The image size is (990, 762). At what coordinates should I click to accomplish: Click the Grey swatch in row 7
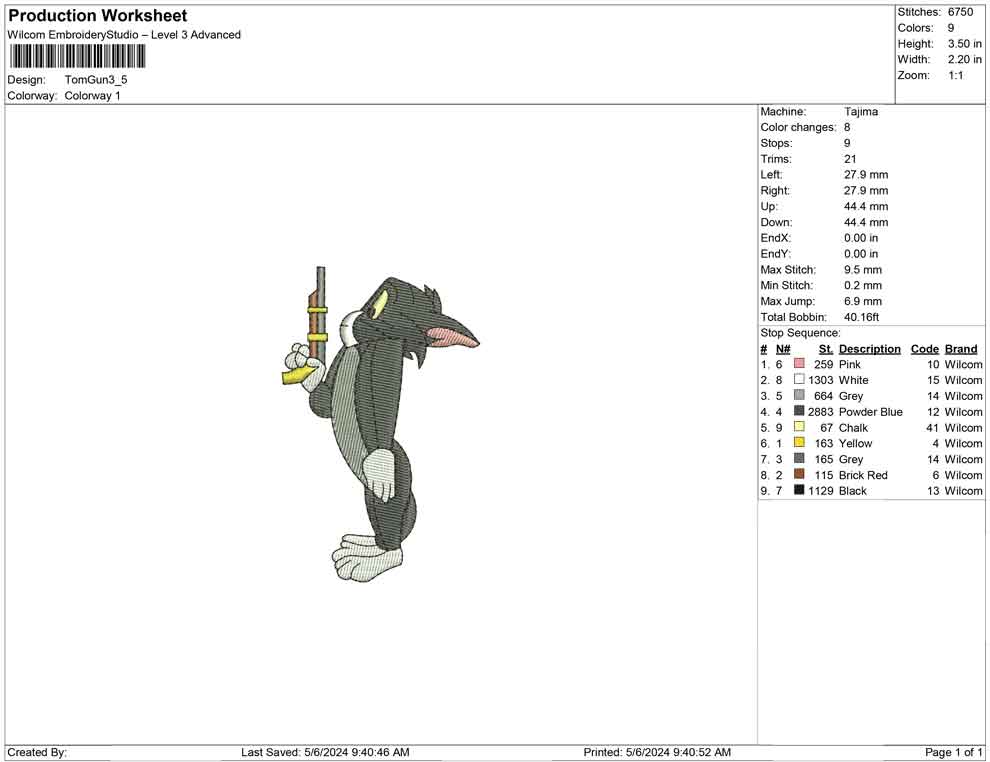(799, 458)
